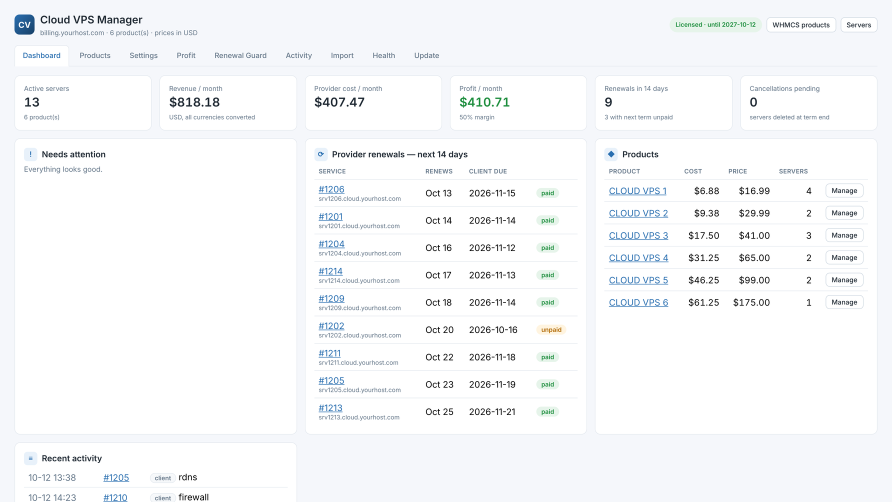Click the paid badge for #1206

pyautogui.click(x=547, y=193)
